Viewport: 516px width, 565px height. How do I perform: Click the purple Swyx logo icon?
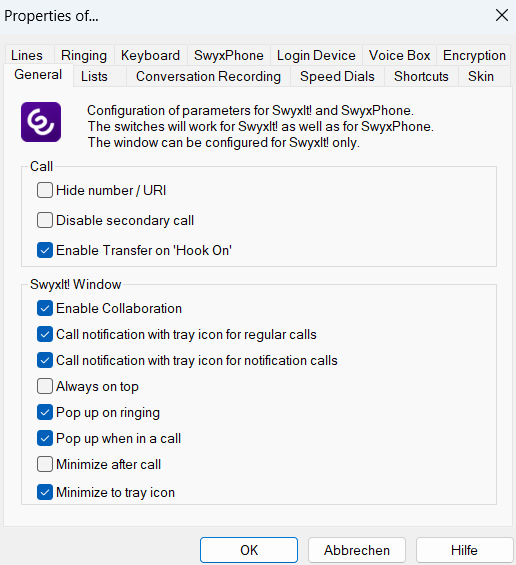point(41,122)
